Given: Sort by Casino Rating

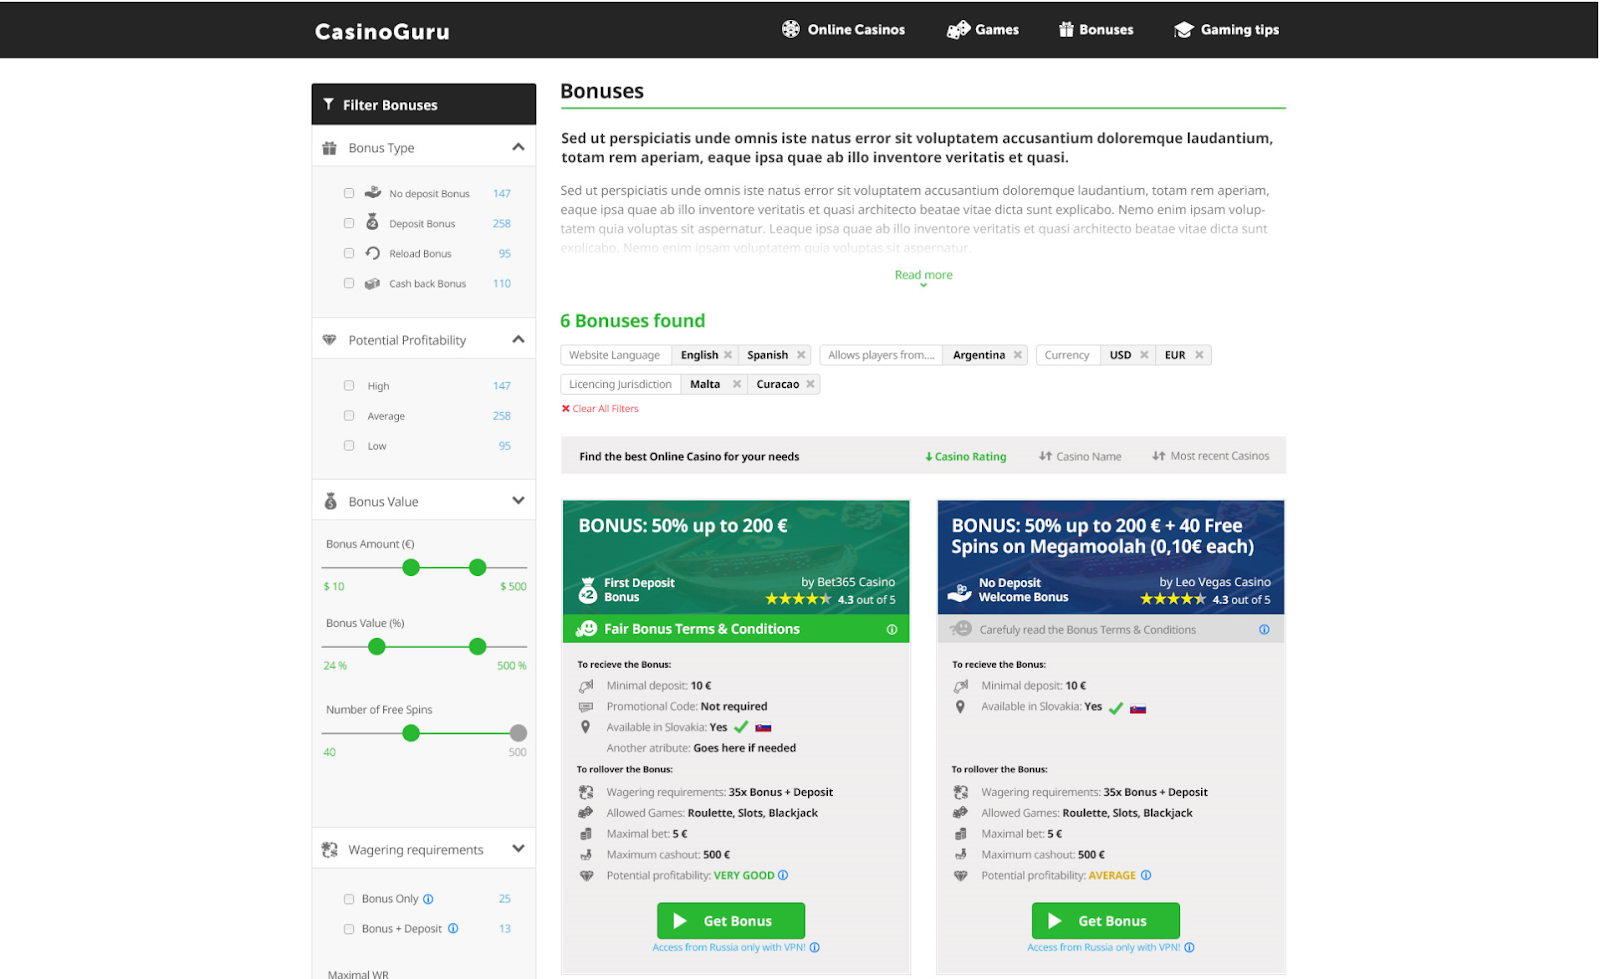Looking at the screenshot, I should click(965, 456).
